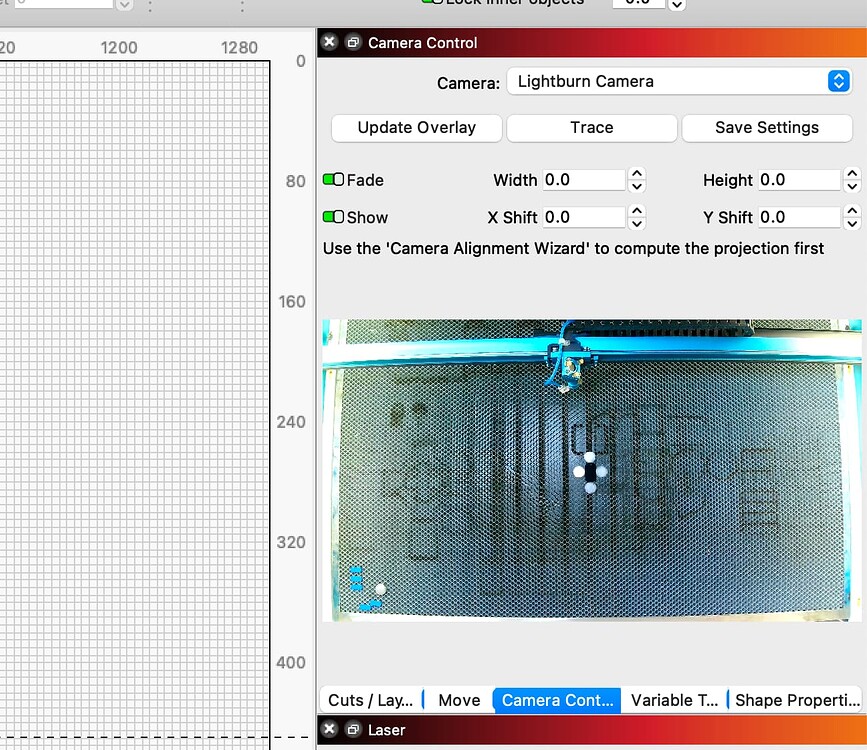This screenshot has height=750, width=867.
Task: Click the Y Shift down-arrow stepper
Action: coord(852,223)
